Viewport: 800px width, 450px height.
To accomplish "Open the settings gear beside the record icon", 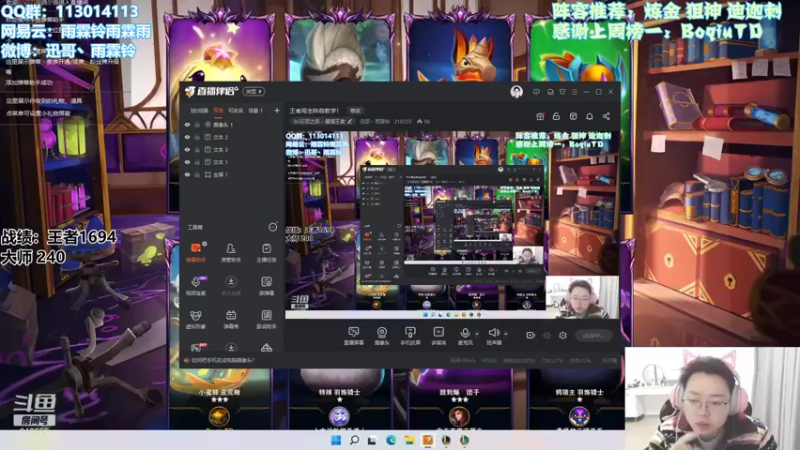I will [563, 335].
